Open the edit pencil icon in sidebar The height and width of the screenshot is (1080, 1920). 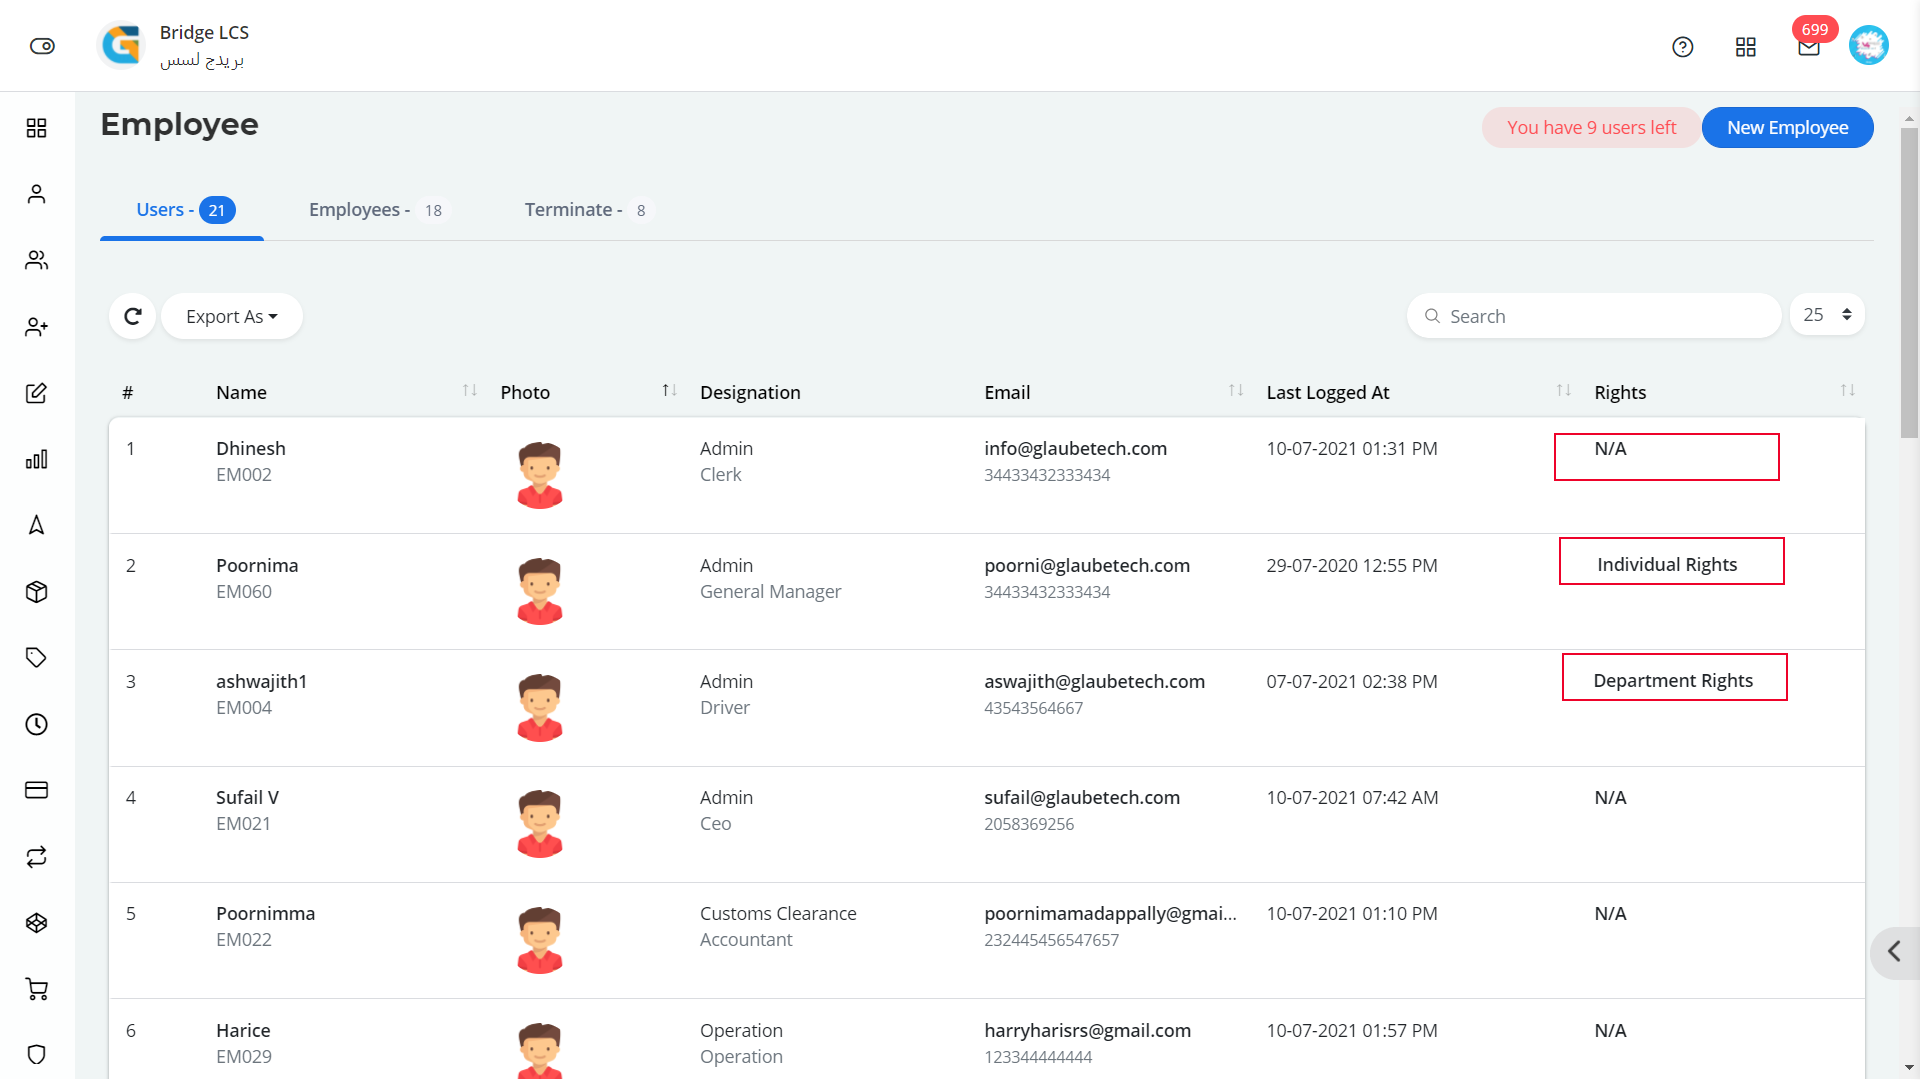[37, 393]
